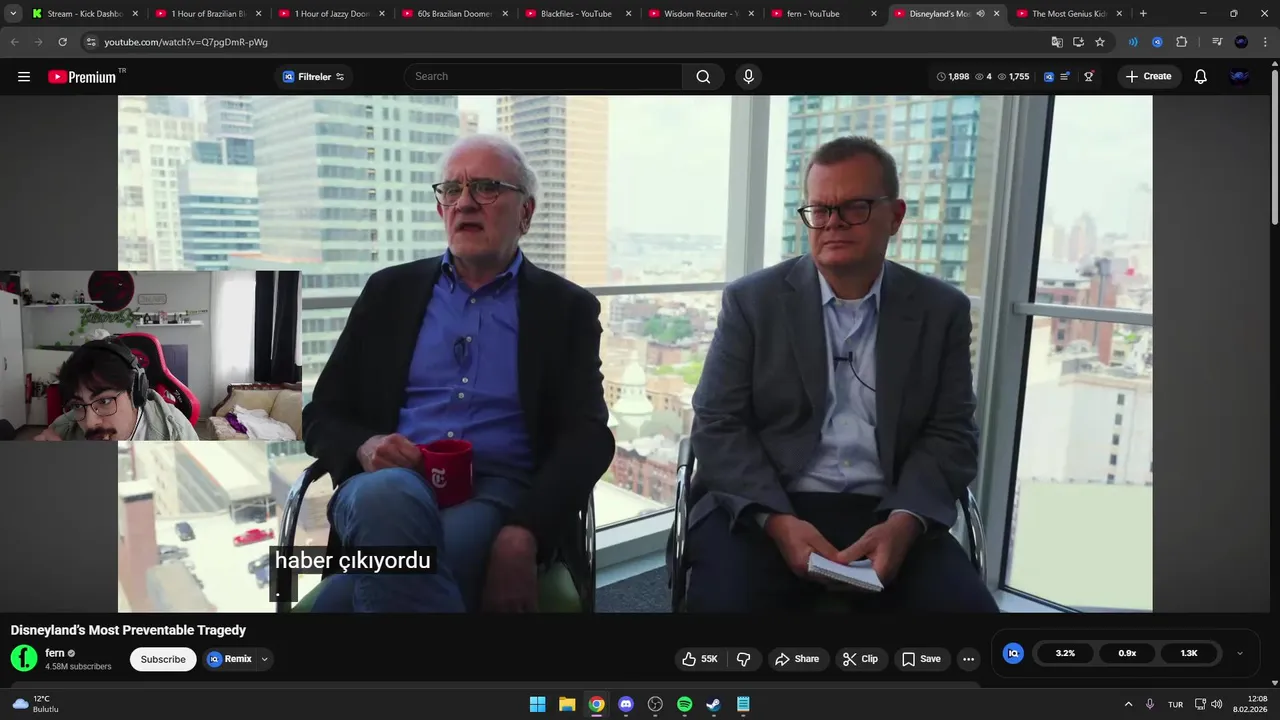
Task: View site information icon in address bar
Action: coord(91,42)
